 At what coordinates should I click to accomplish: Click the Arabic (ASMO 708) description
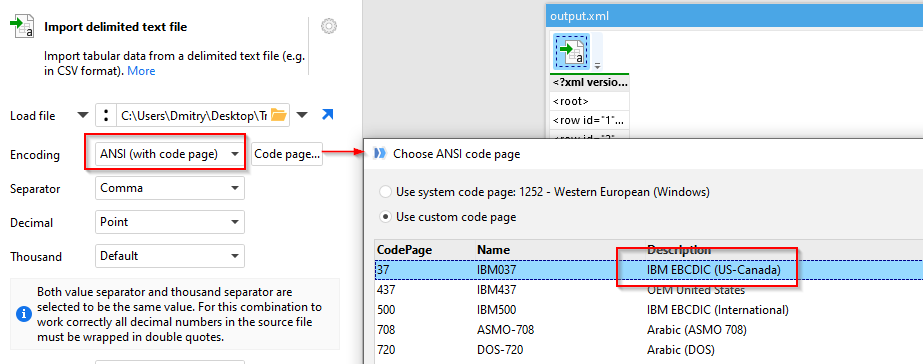(x=697, y=330)
